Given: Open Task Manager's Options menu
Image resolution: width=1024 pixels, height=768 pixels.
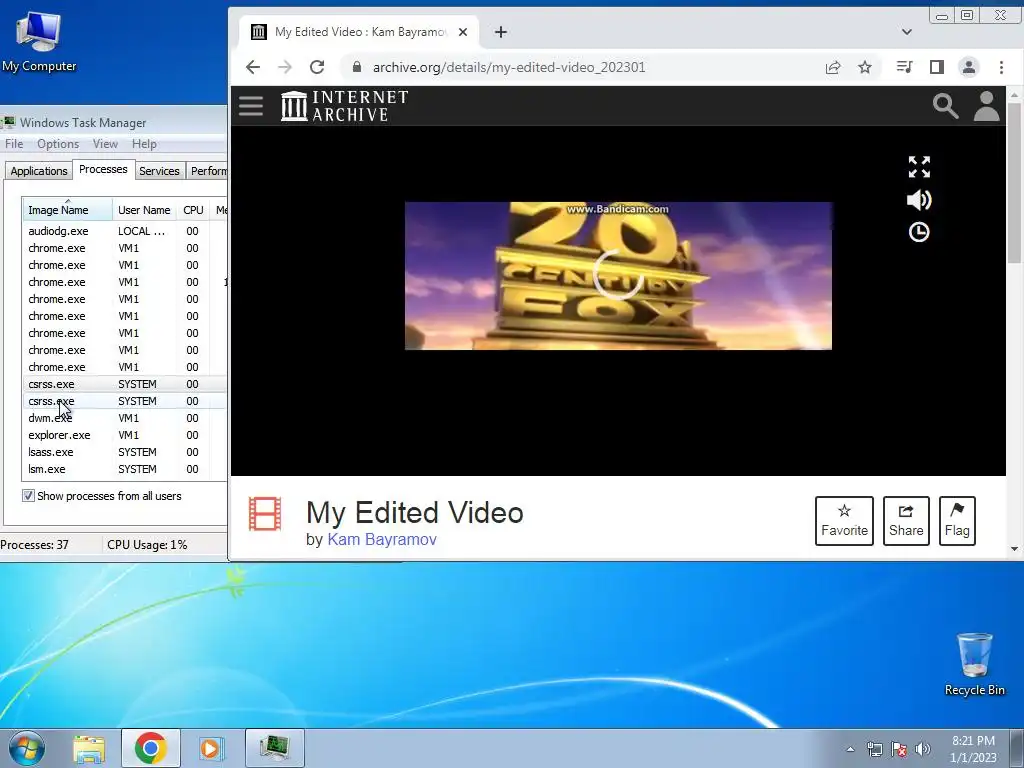Looking at the screenshot, I should coord(57,144).
